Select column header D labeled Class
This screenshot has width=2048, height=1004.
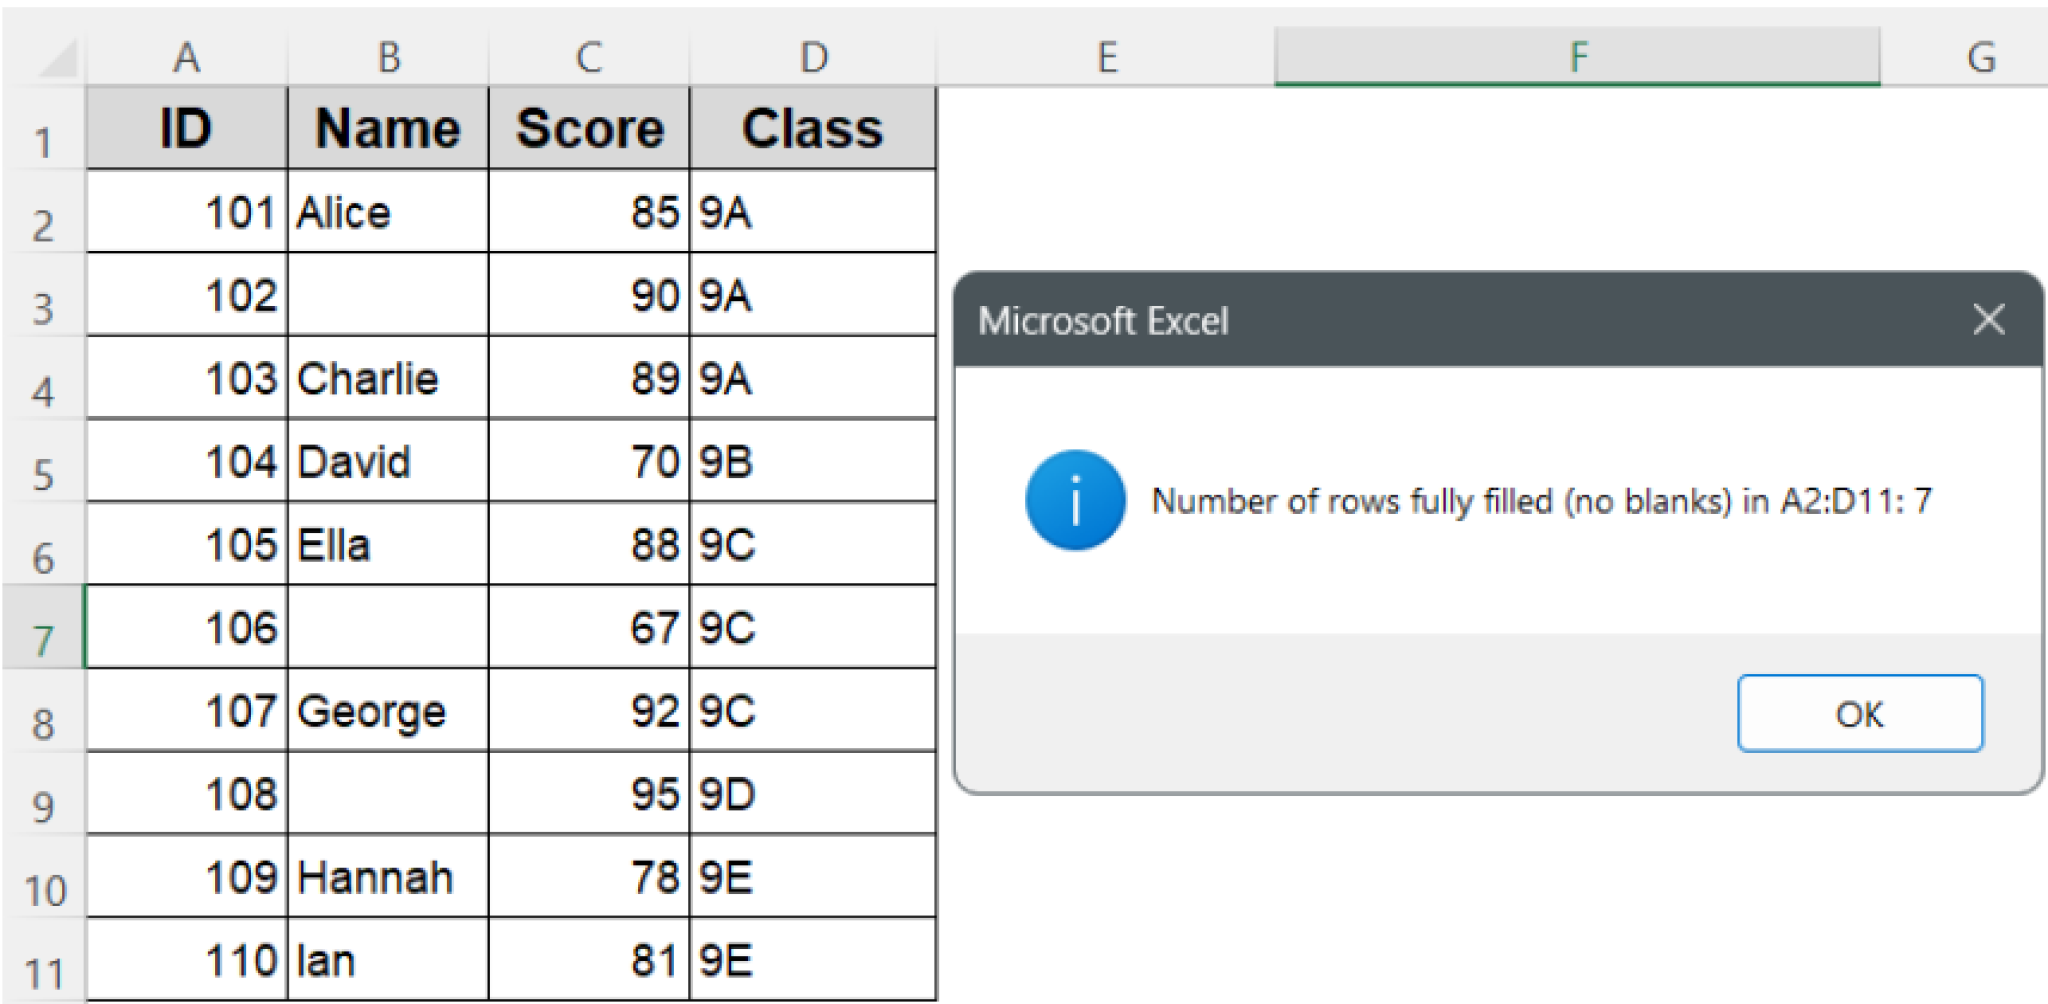[x=812, y=56]
